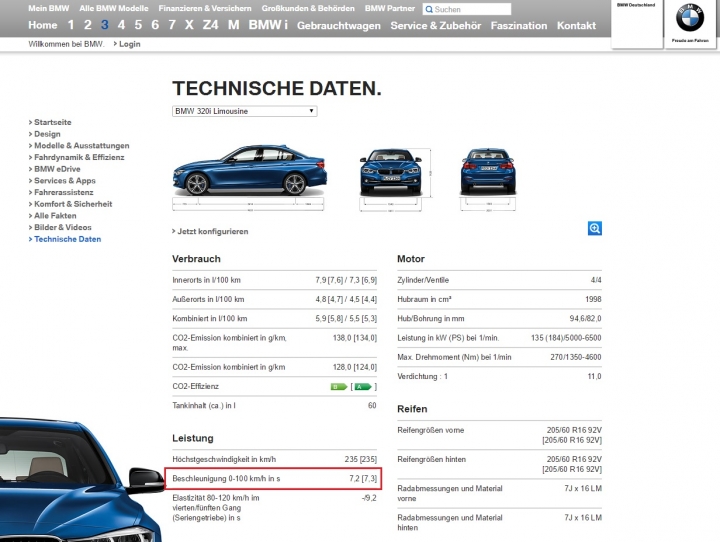Click the green CO2 efficiency A label
This screenshot has height=542, width=720.
click(x=363, y=387)
